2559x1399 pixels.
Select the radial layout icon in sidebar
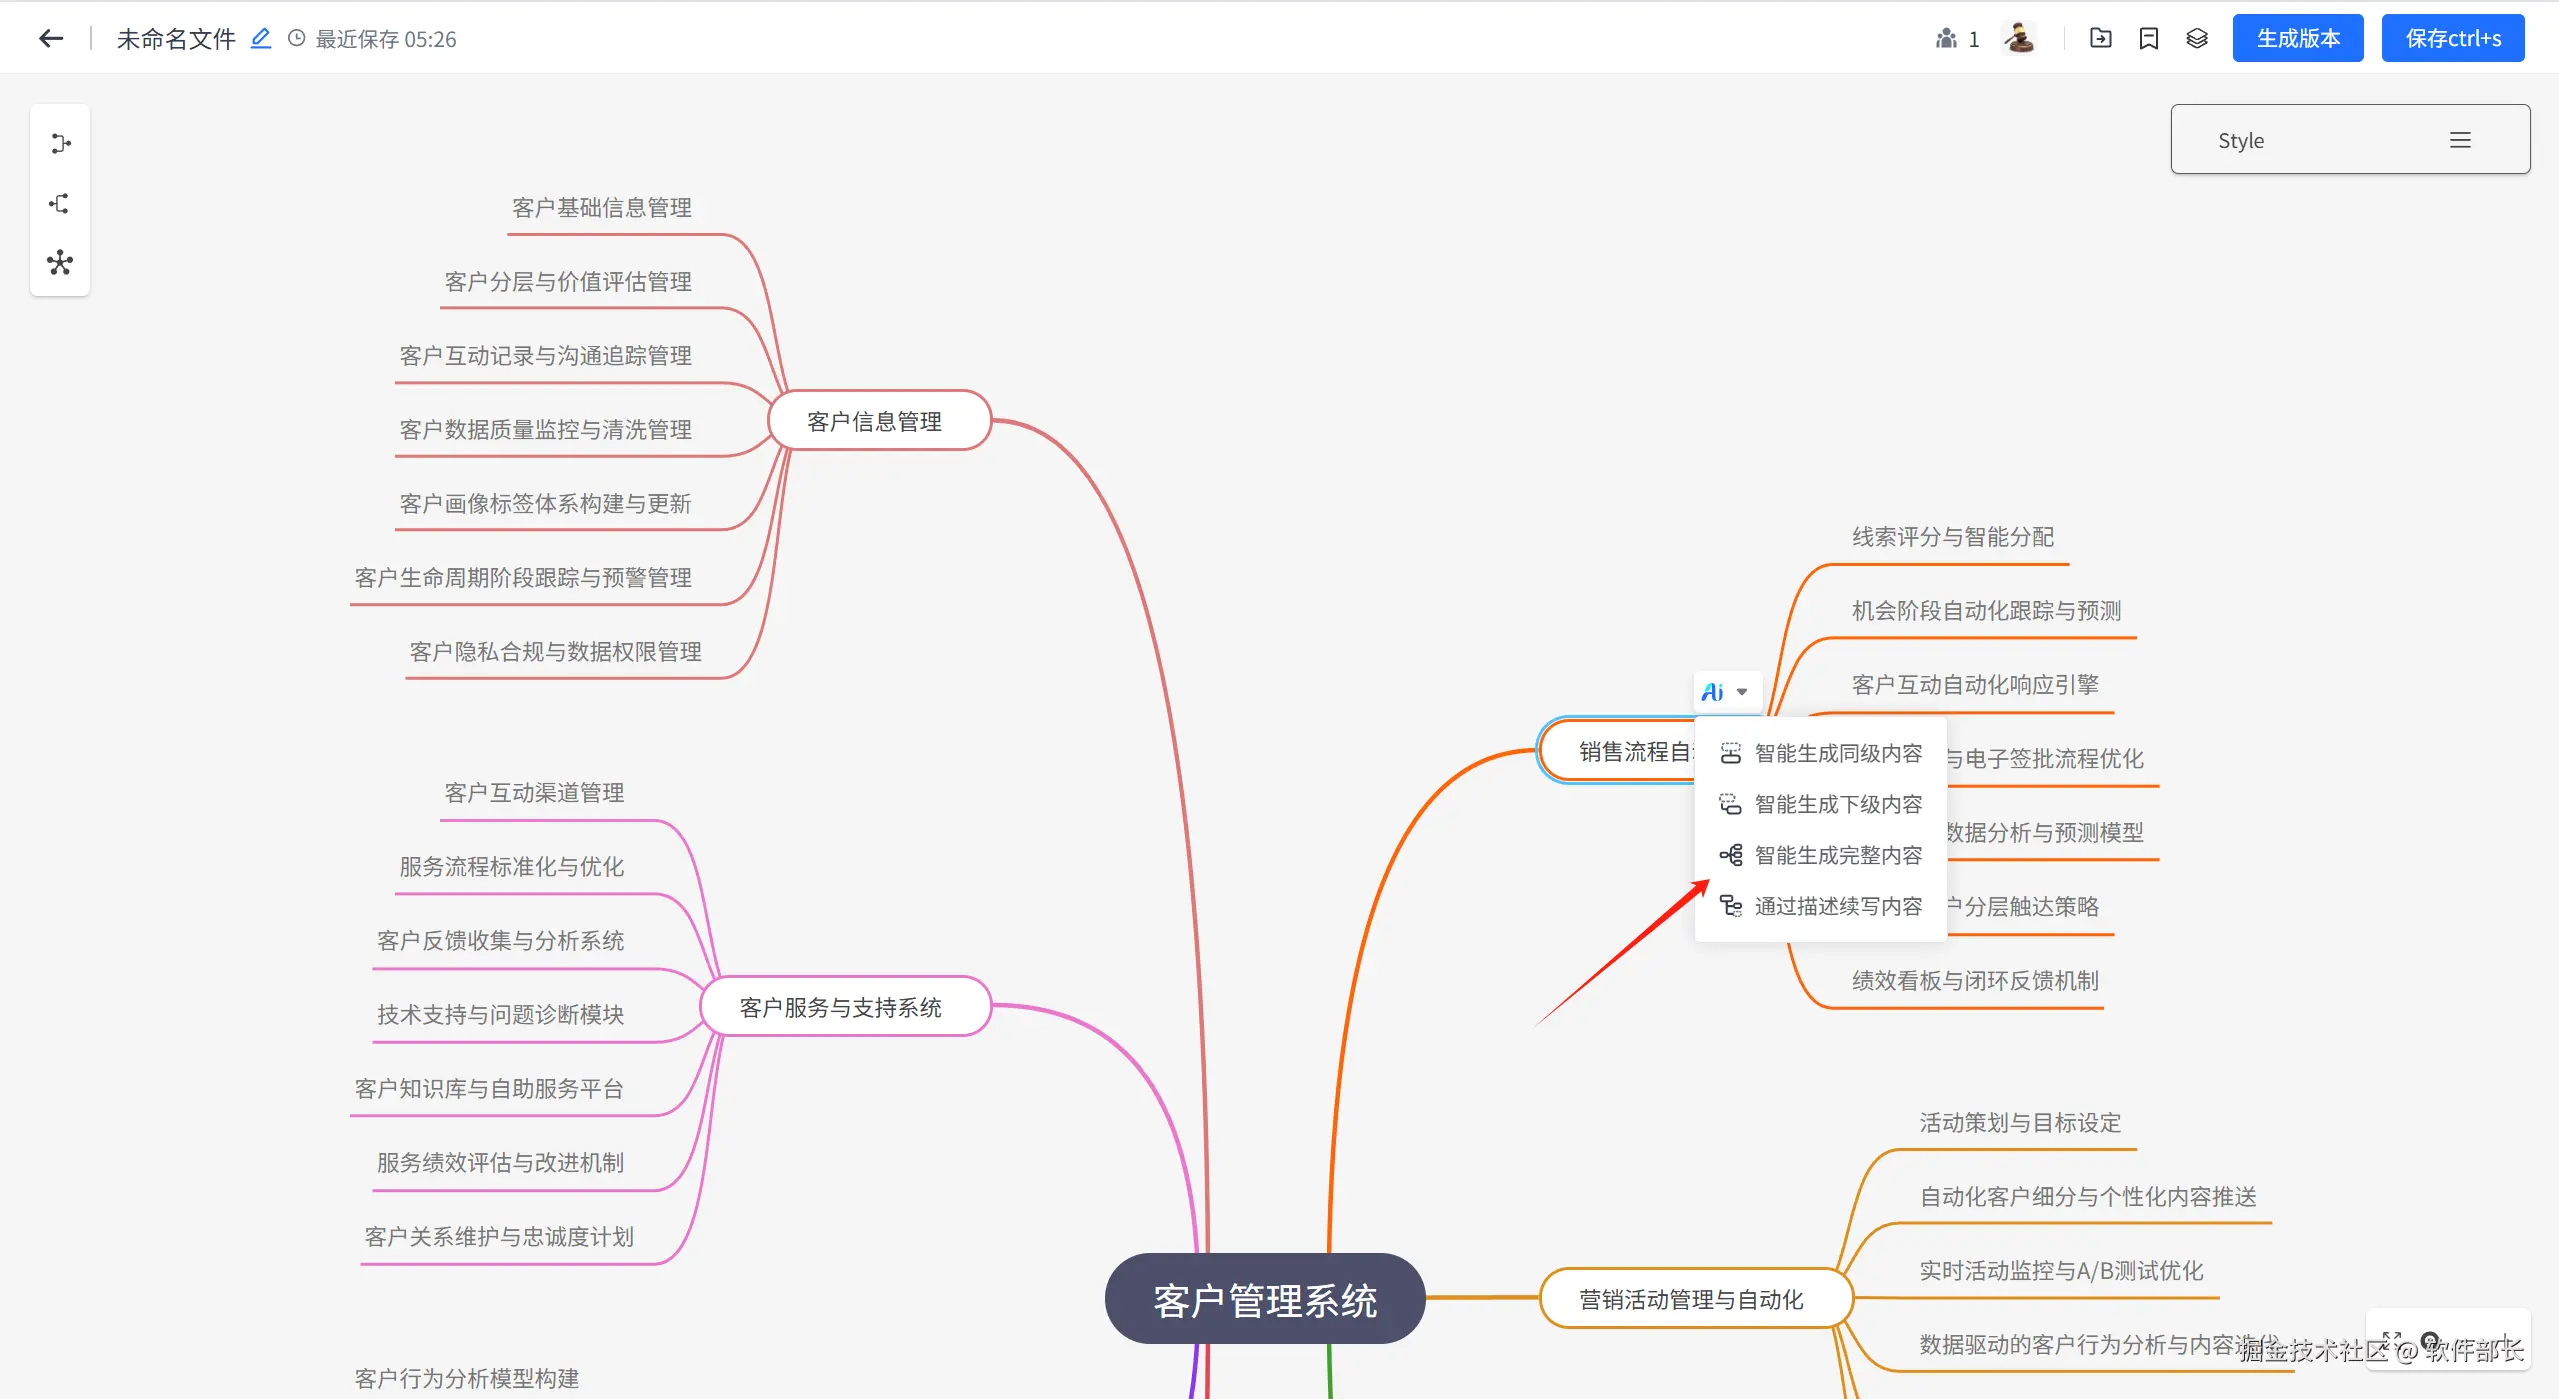coord(60,263)
